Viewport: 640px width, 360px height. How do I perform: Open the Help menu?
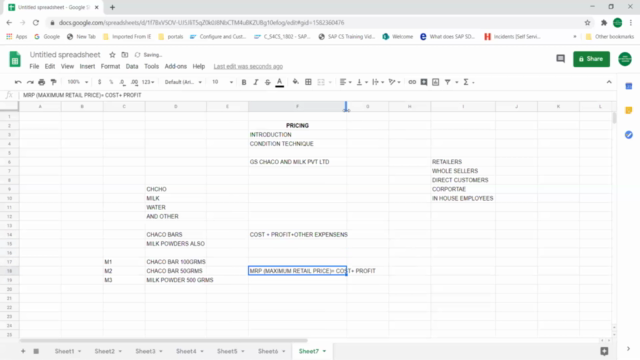tap(199, 66)
